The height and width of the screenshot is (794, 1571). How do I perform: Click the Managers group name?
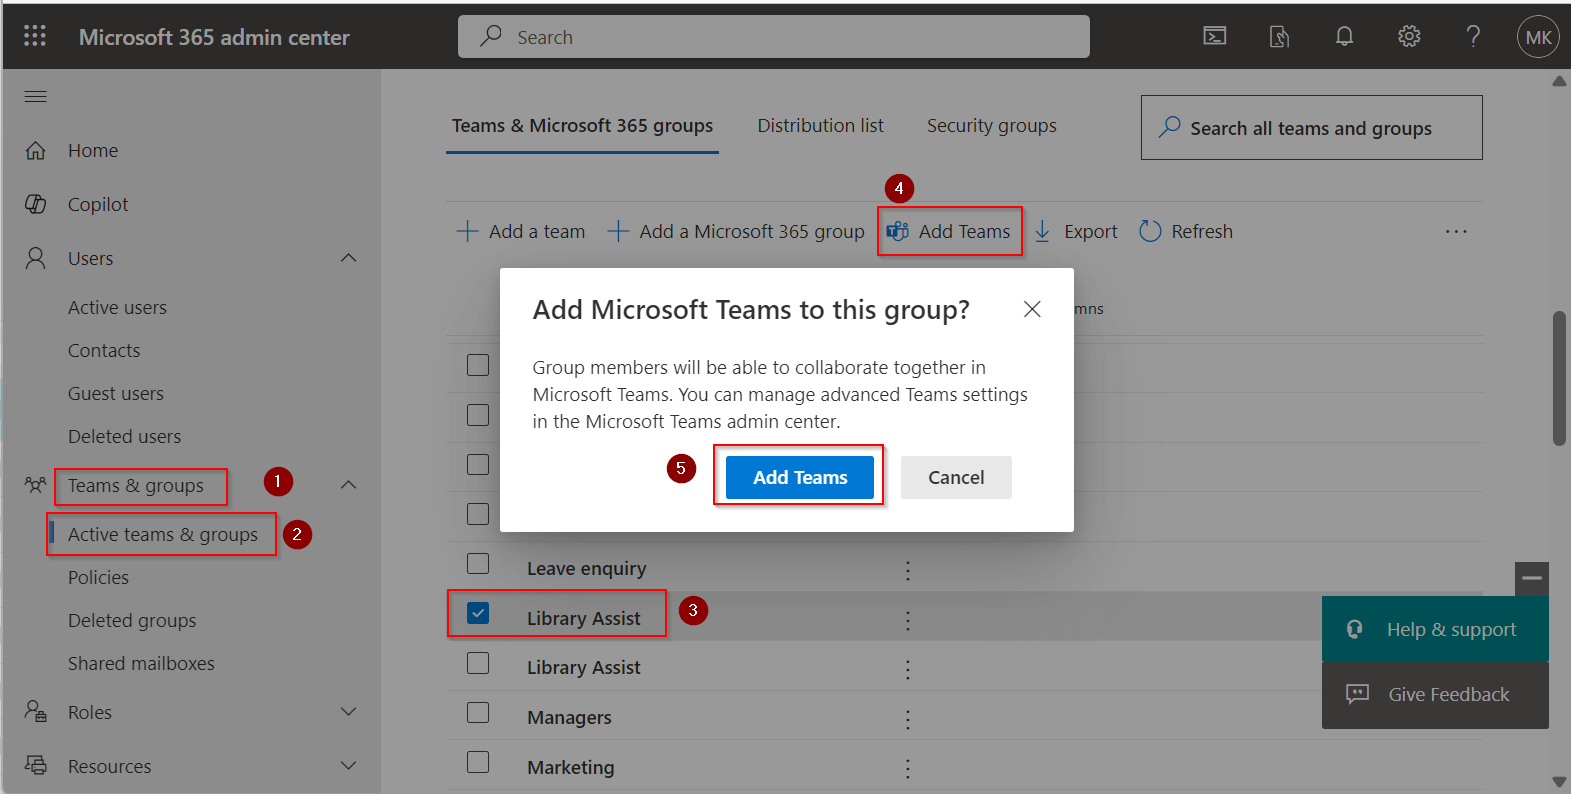tap(569, 718)
